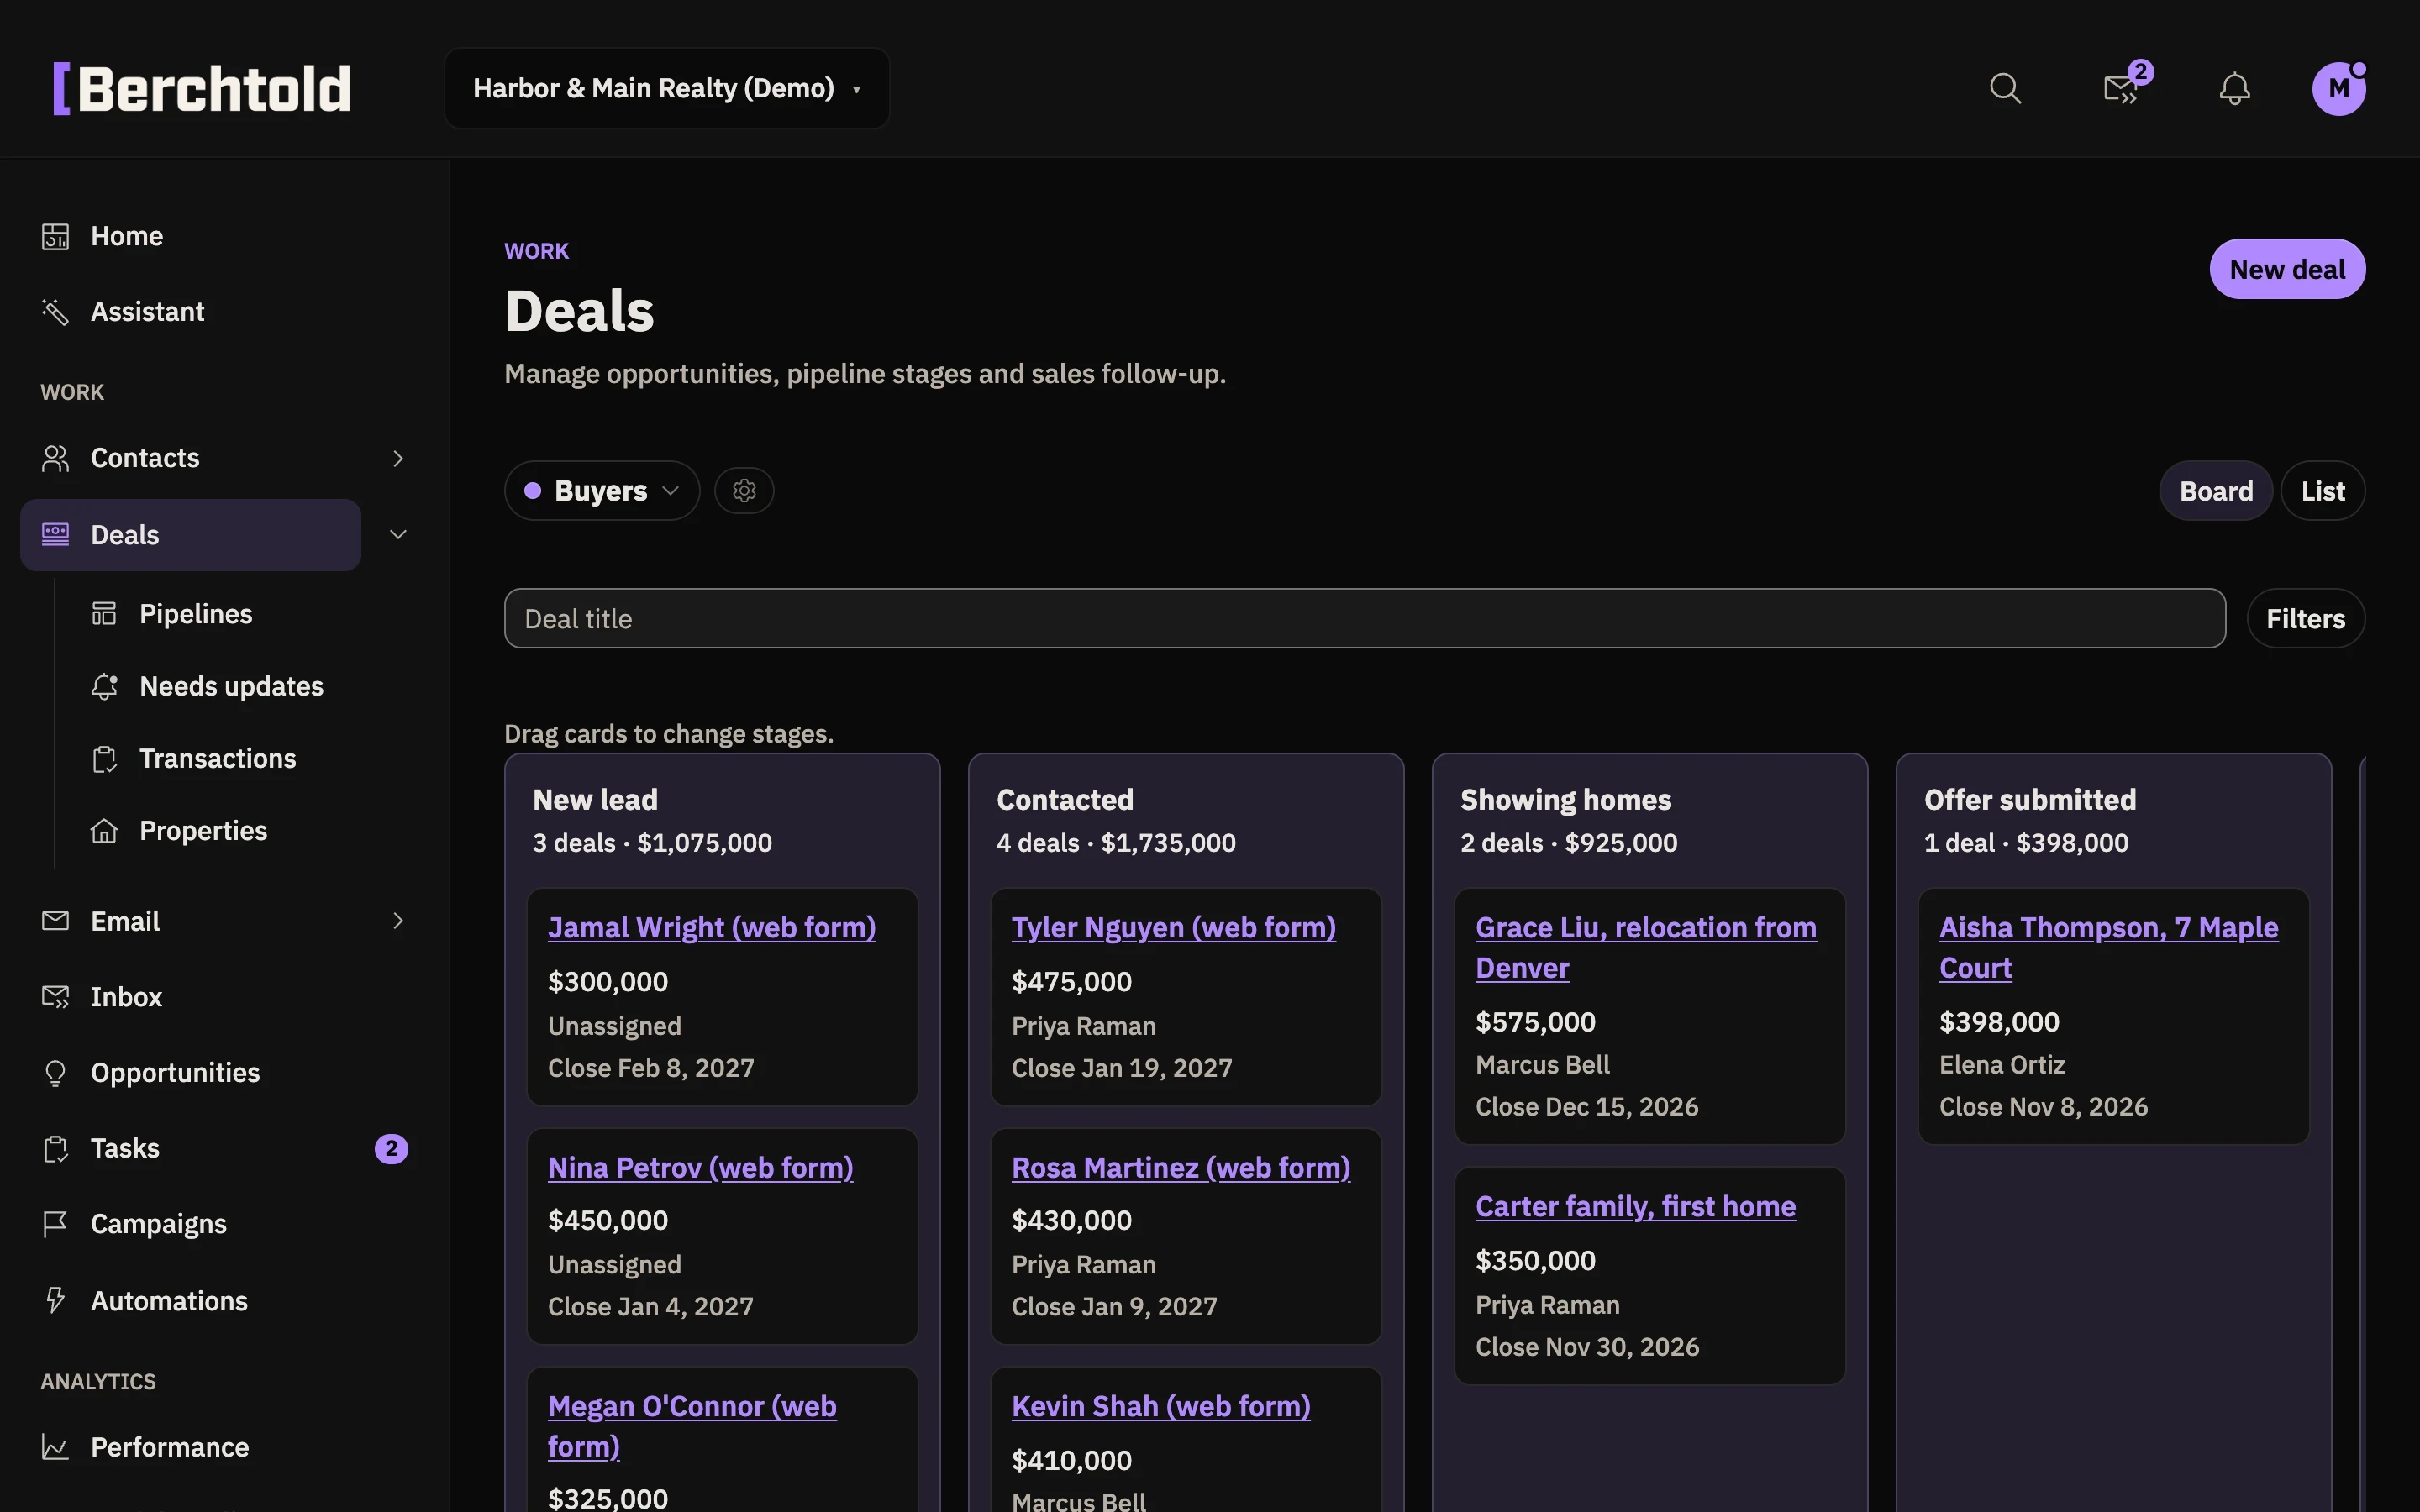The height and width of the screenshot is (1512, 2420).
Task: Open the notifications bell
Action: pyautogui.click(x=2234, y=89)
